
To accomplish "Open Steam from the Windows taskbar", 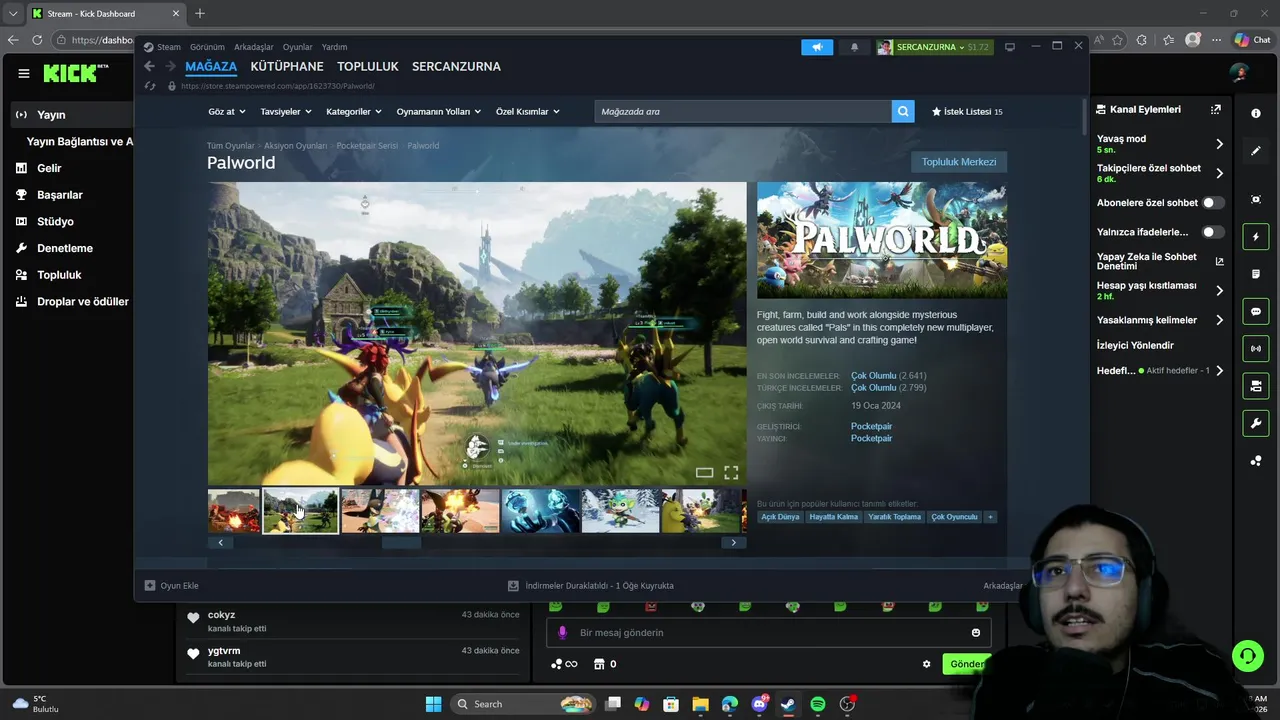I will tap(788, 704).
